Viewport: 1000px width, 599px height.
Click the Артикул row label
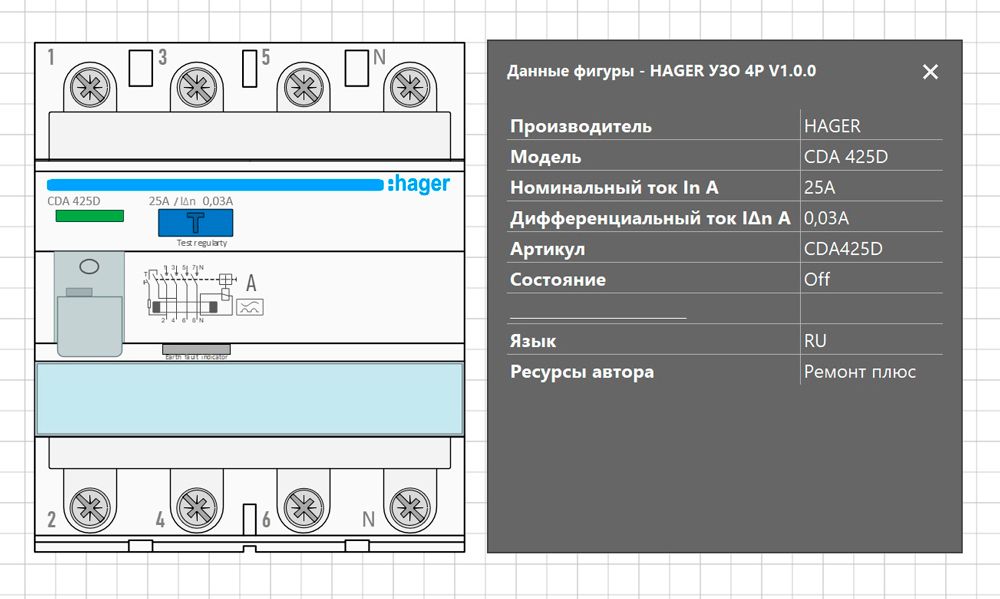tap(547, 249)
